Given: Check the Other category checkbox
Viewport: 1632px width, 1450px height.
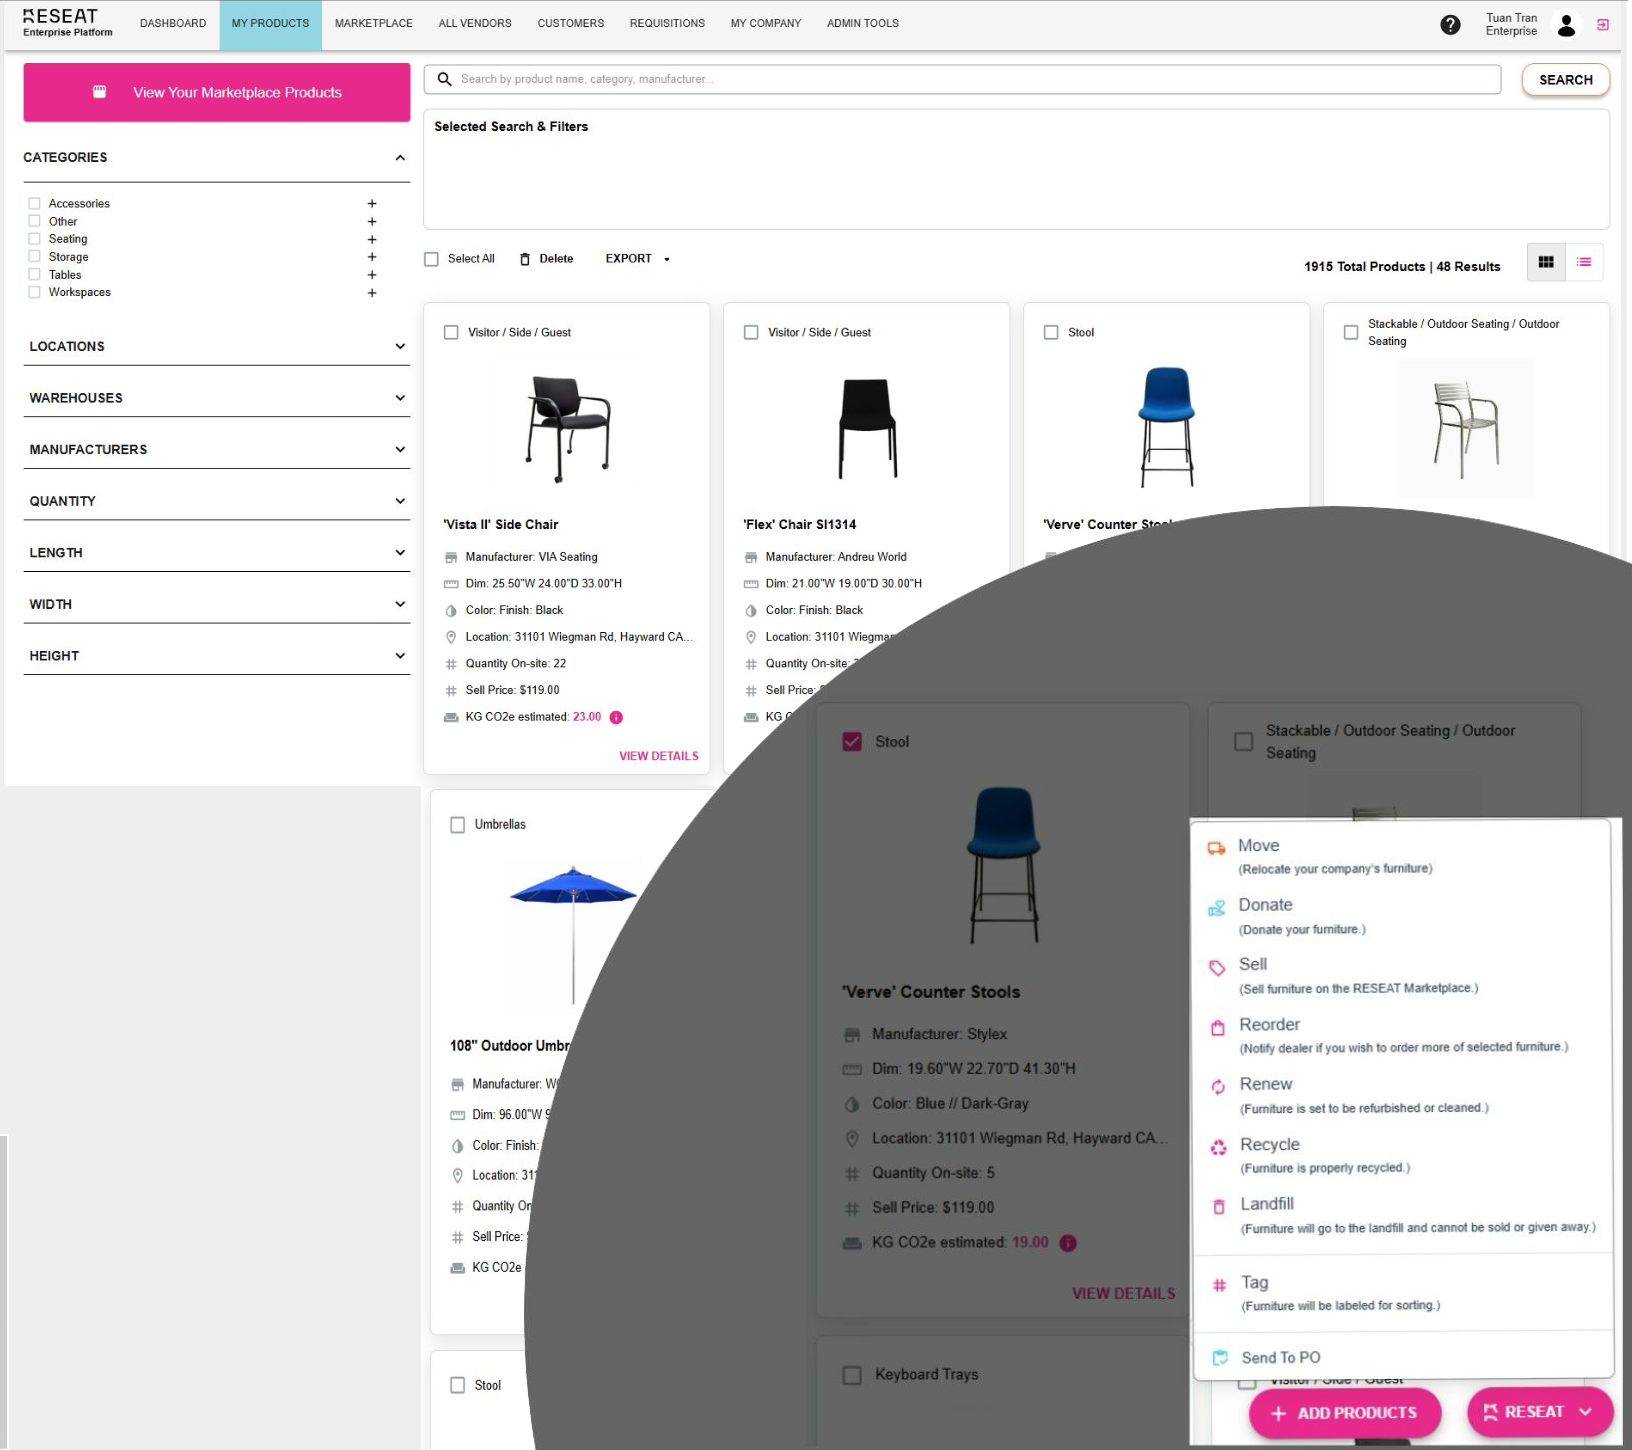Looking at the screenshot, I should click(x=34, y=221).
